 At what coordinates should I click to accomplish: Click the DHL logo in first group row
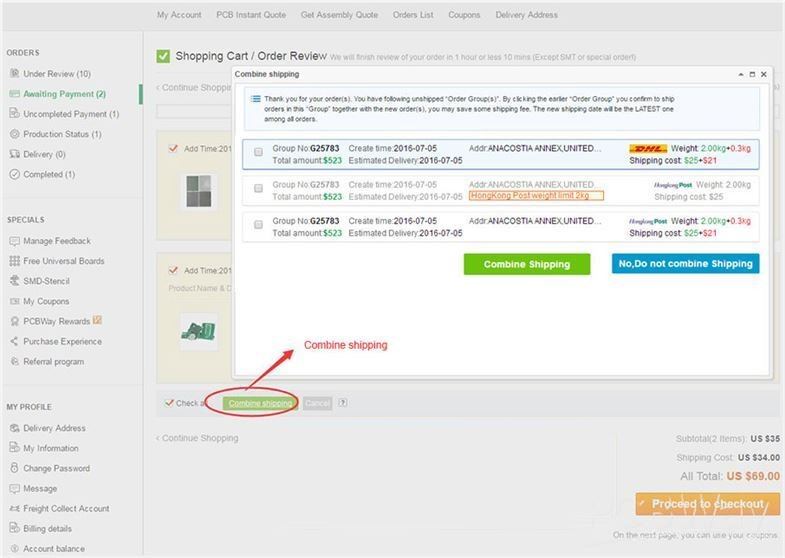pyautogui.click(x=647, y=148)
